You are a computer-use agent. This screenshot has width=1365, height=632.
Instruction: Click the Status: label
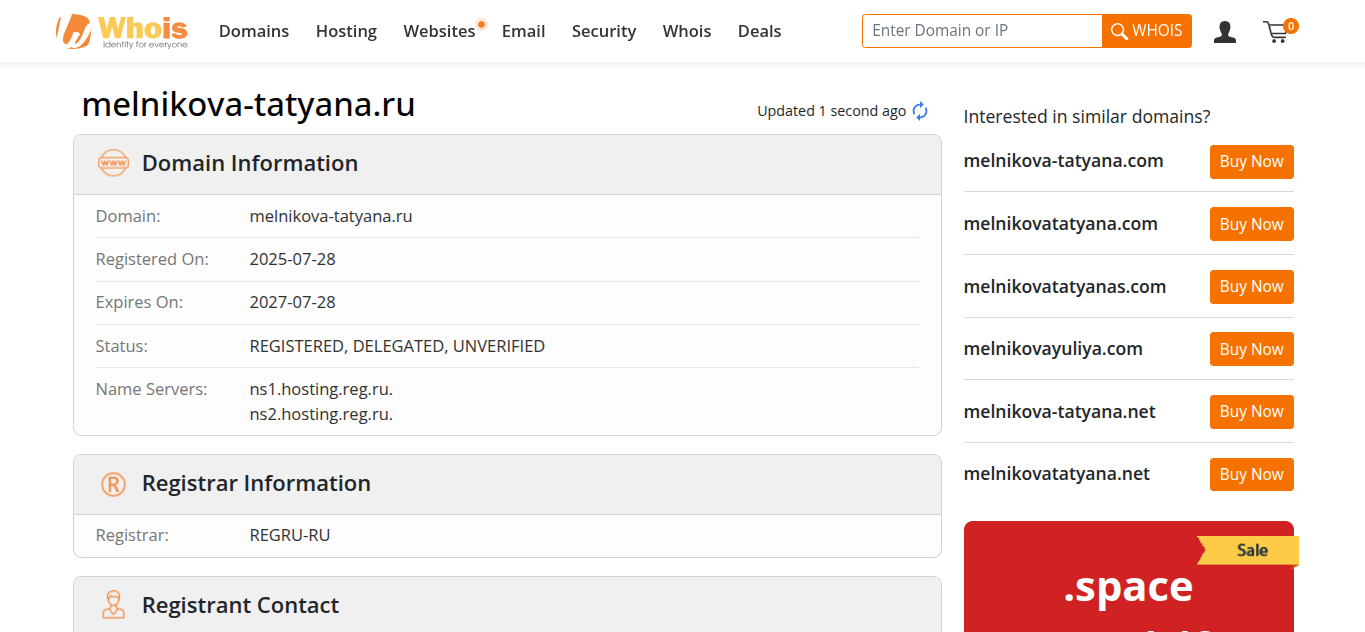[x=121, y=346]
